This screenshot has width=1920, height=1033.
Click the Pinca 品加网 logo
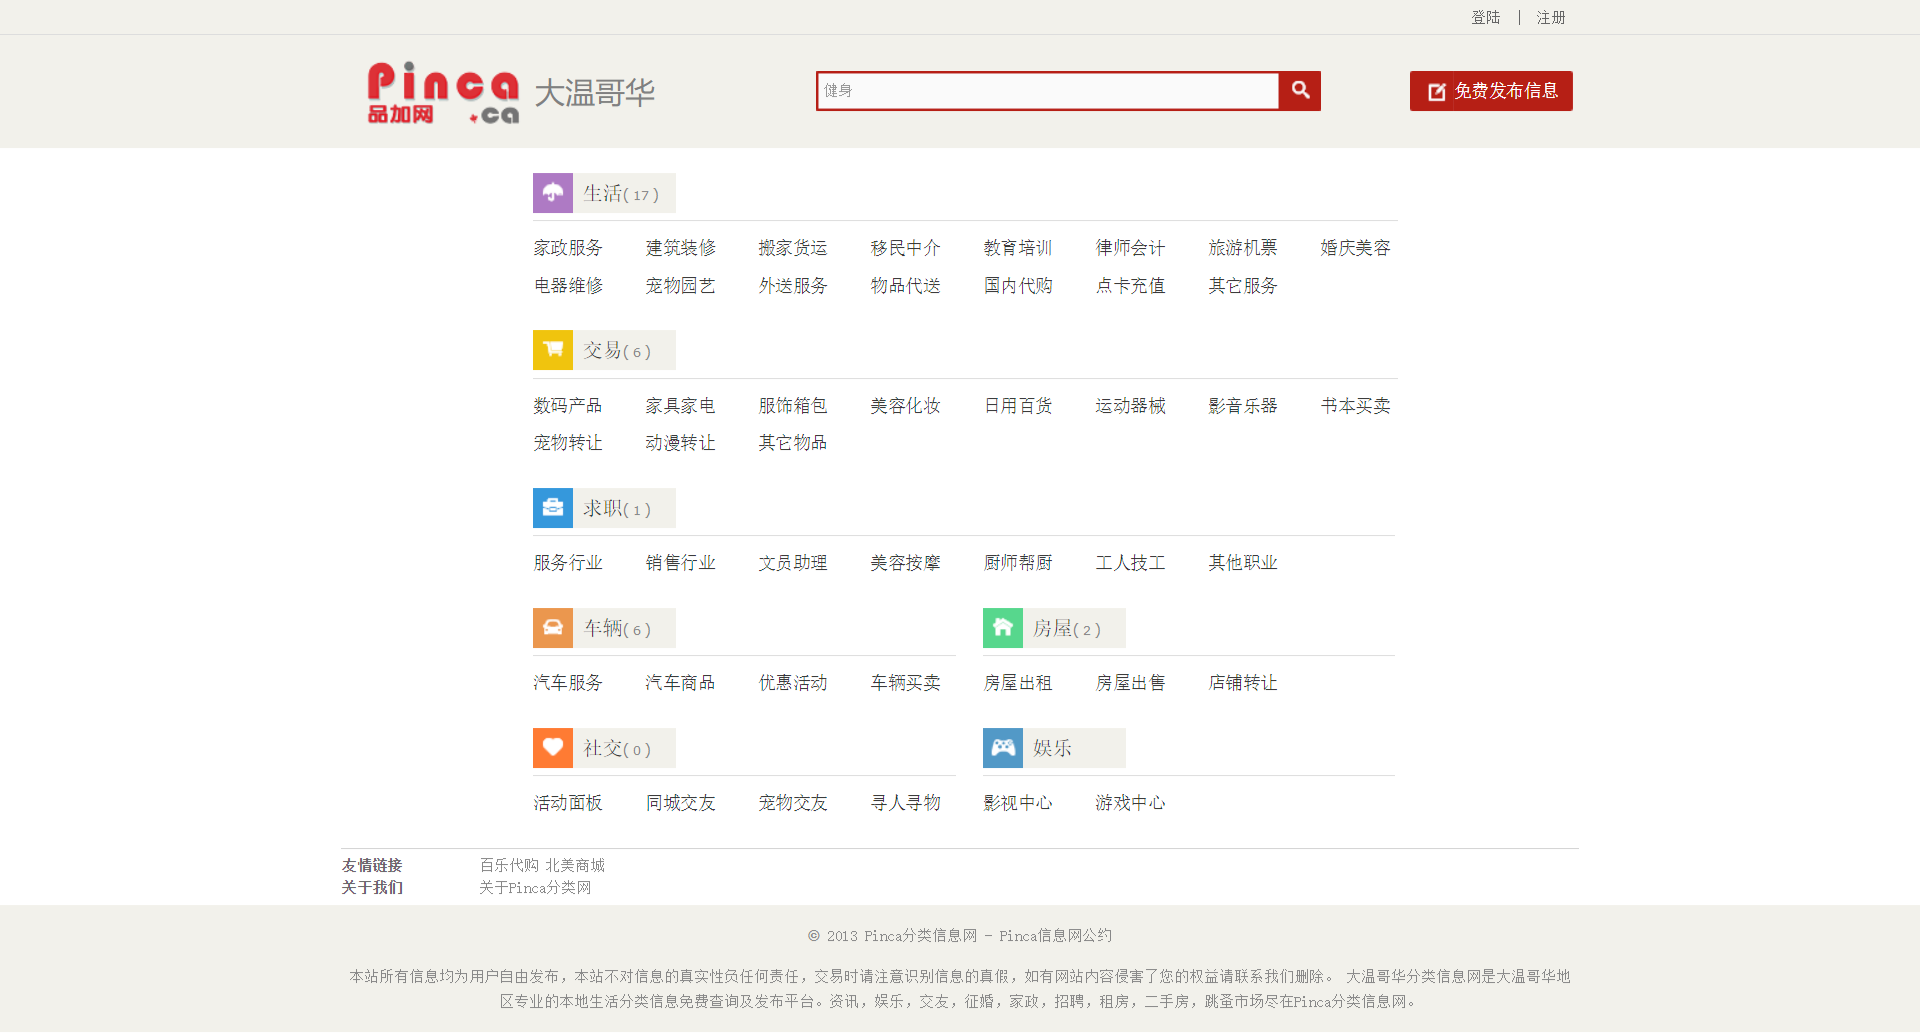(x=443, y=93)
